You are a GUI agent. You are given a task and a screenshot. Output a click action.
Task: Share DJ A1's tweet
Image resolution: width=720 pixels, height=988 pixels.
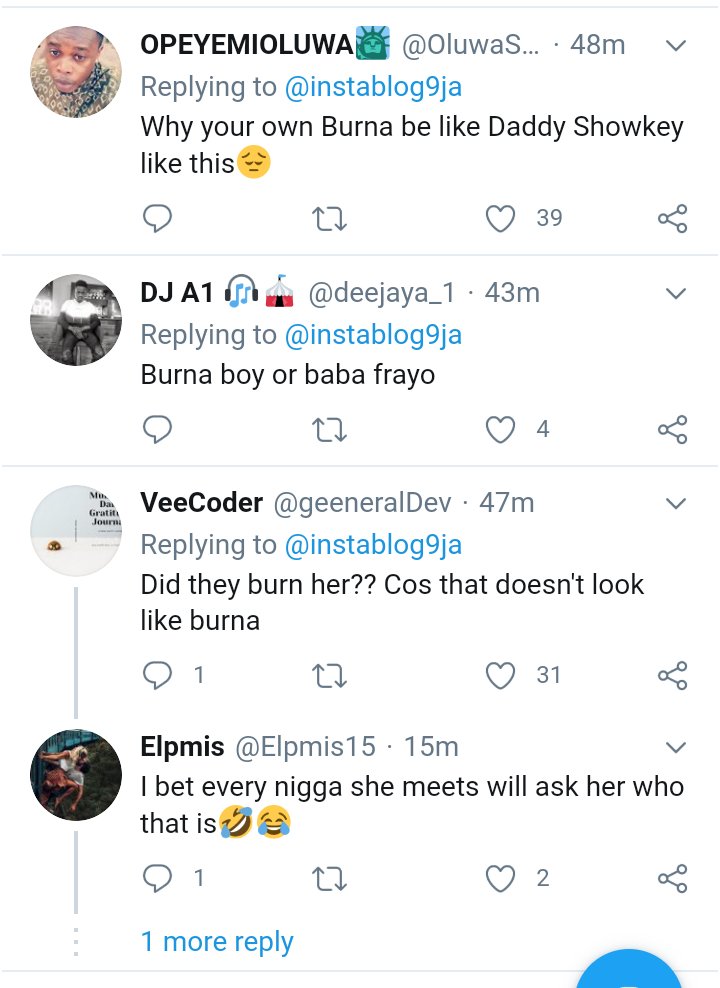tap(672, 430)
